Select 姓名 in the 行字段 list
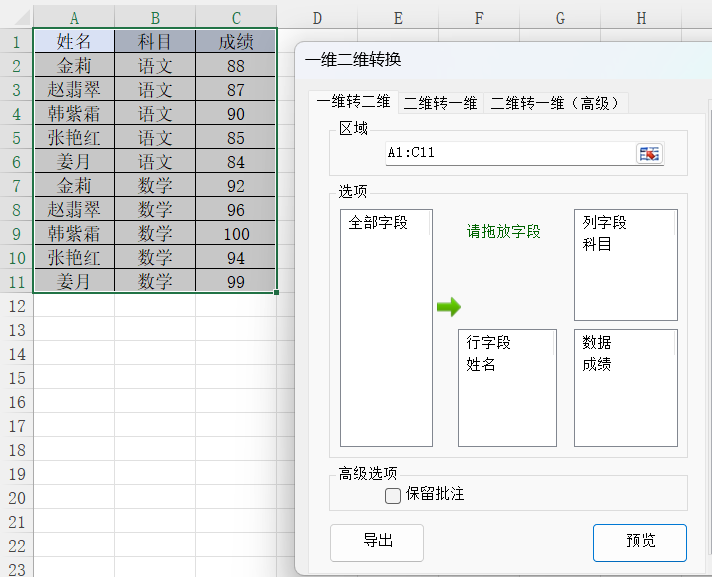712x577 pixels. (x=480, y=365)
